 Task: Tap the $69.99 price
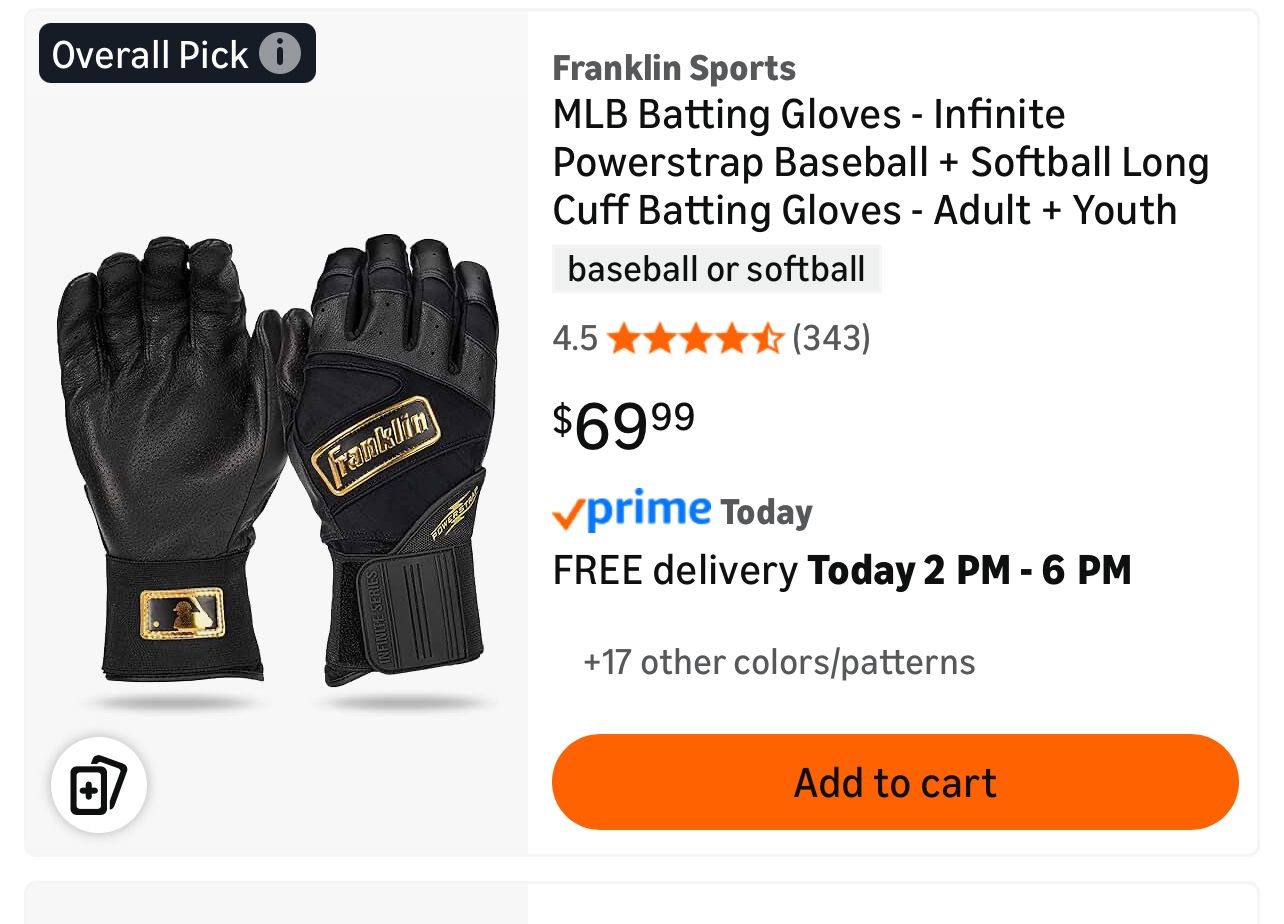(x=624, y=424)
